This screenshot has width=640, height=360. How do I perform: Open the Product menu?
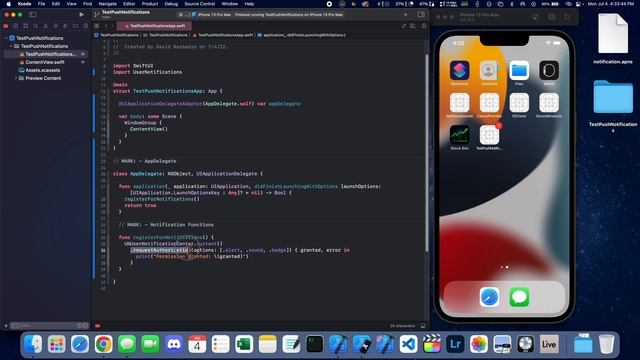pyautogui.click(x=150, y=4)
